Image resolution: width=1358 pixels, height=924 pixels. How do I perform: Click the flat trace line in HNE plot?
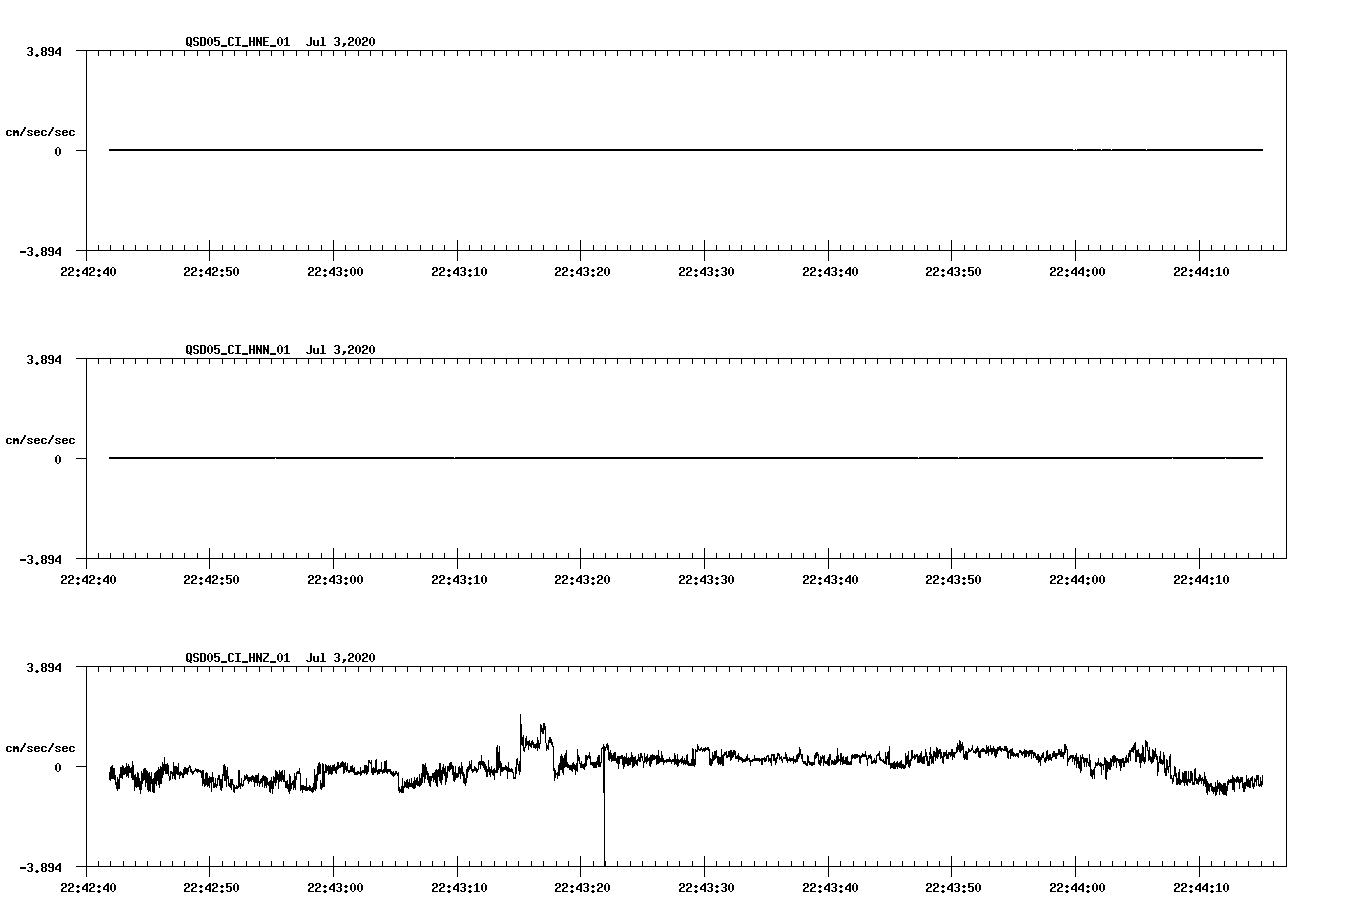686,150
